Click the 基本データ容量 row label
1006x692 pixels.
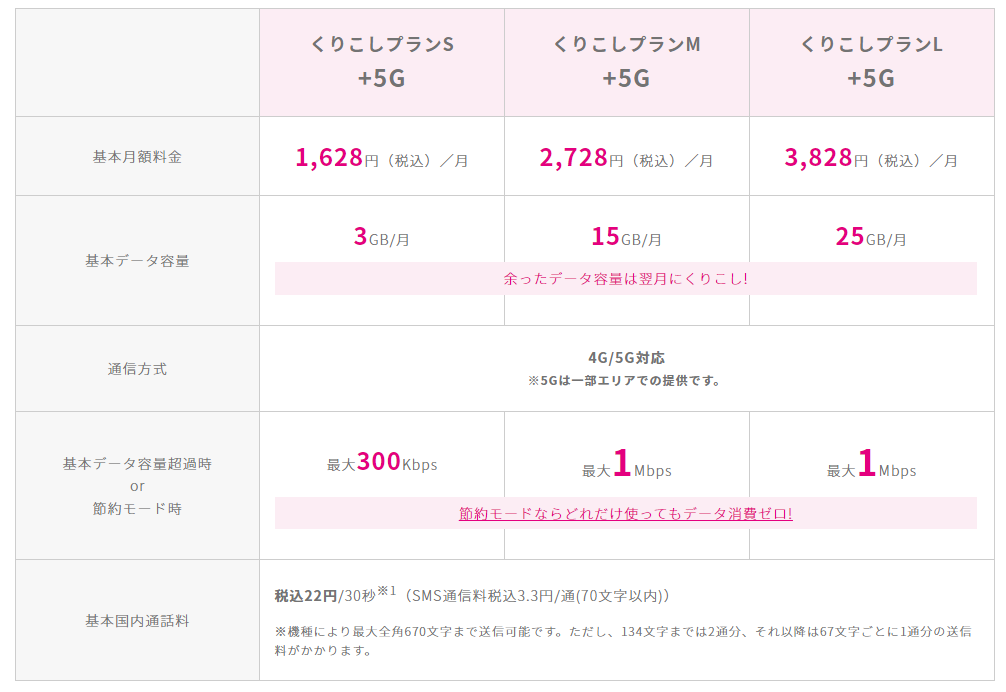137,261
